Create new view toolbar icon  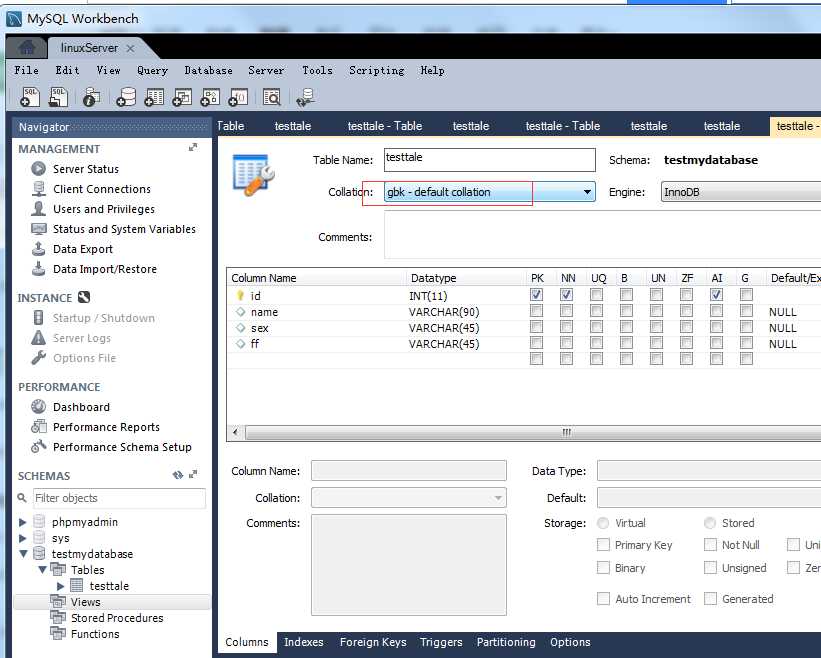coord(182,97)
